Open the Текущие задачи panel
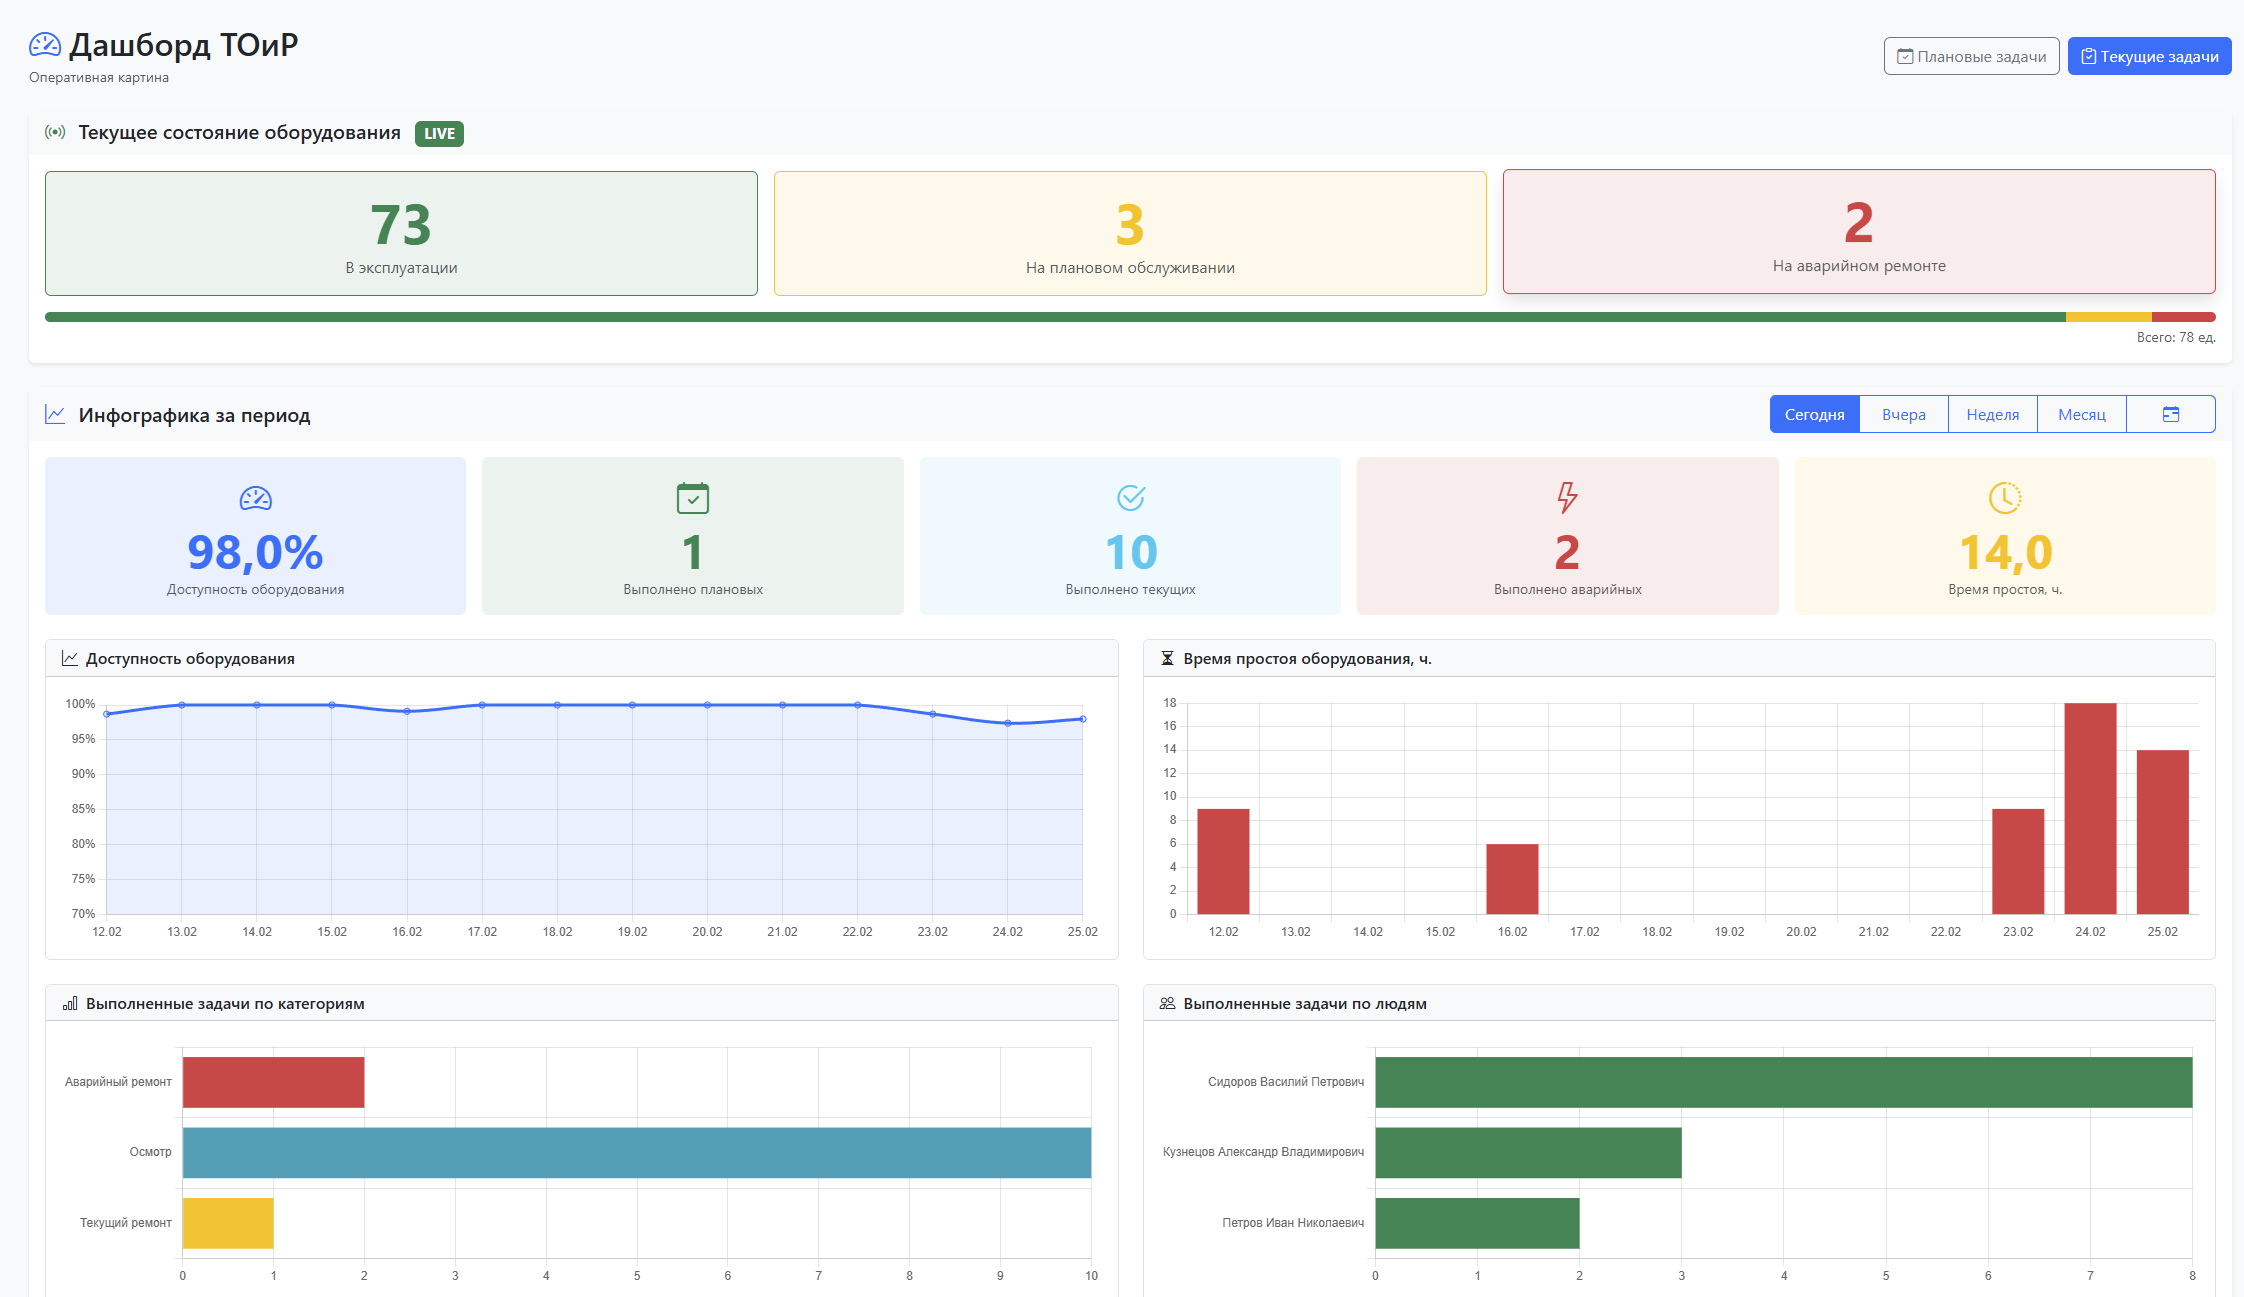This screenshot has height=1297, width=2244. point(2149,55)
